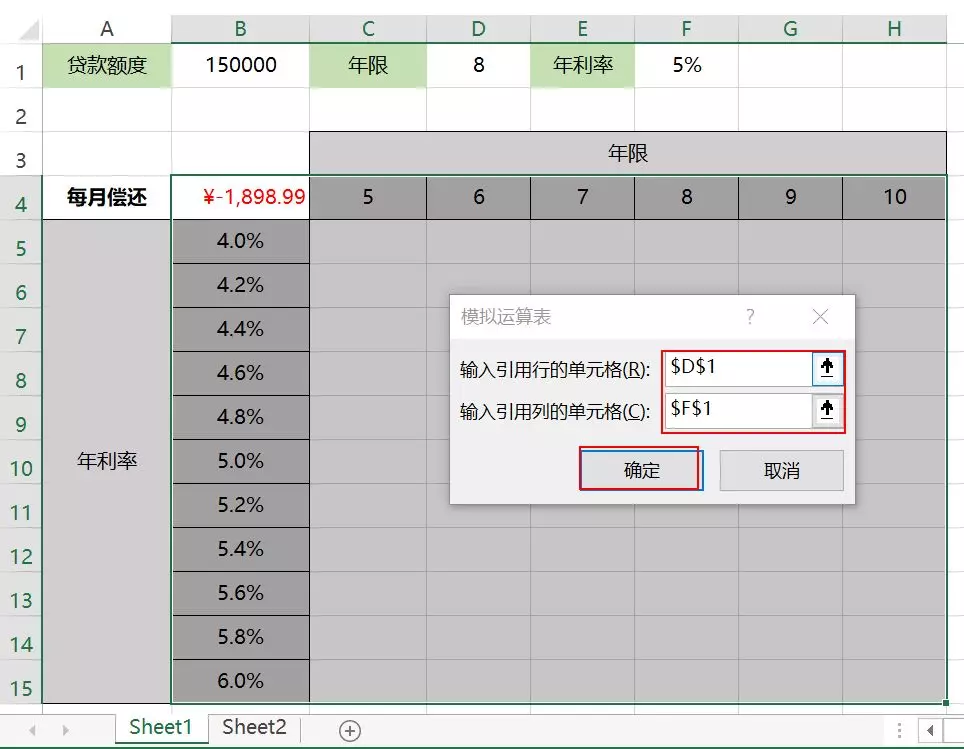The image size is (964, 749).
Task: Select the merged 年限 header in row 3
Action: (628, 153)
